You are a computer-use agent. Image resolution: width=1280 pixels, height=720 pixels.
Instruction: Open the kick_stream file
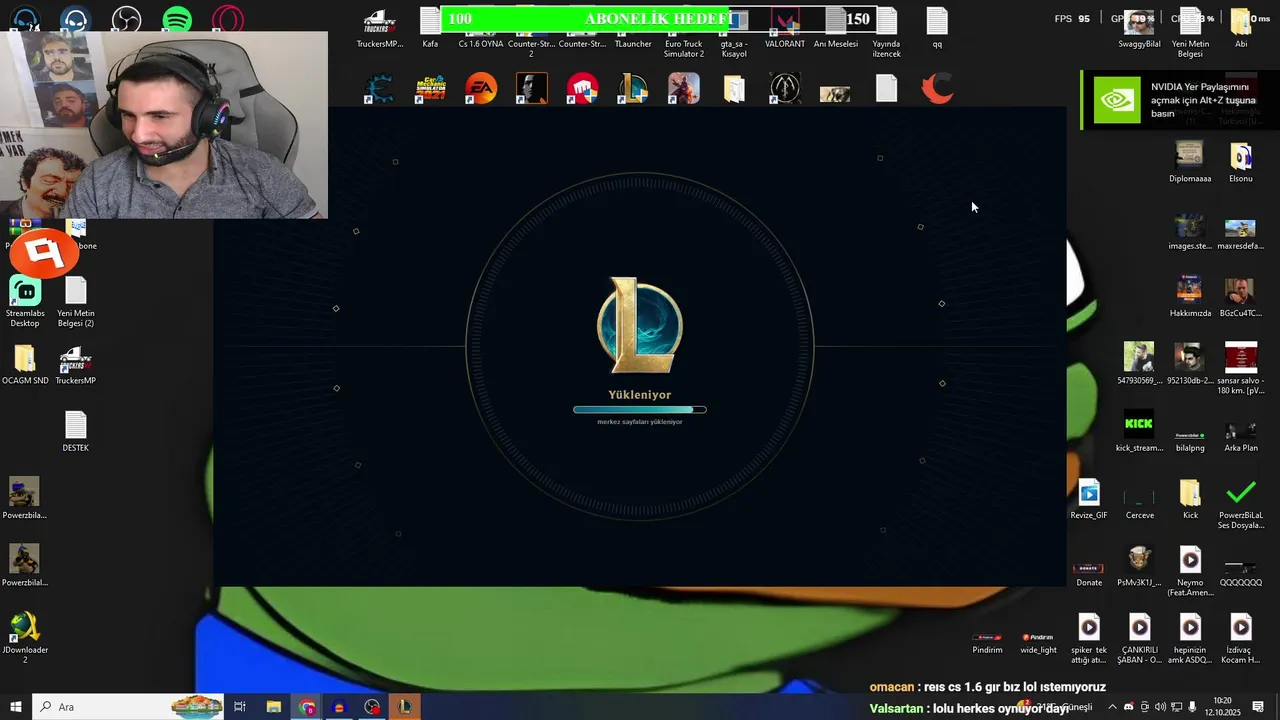pos(1139,431)
